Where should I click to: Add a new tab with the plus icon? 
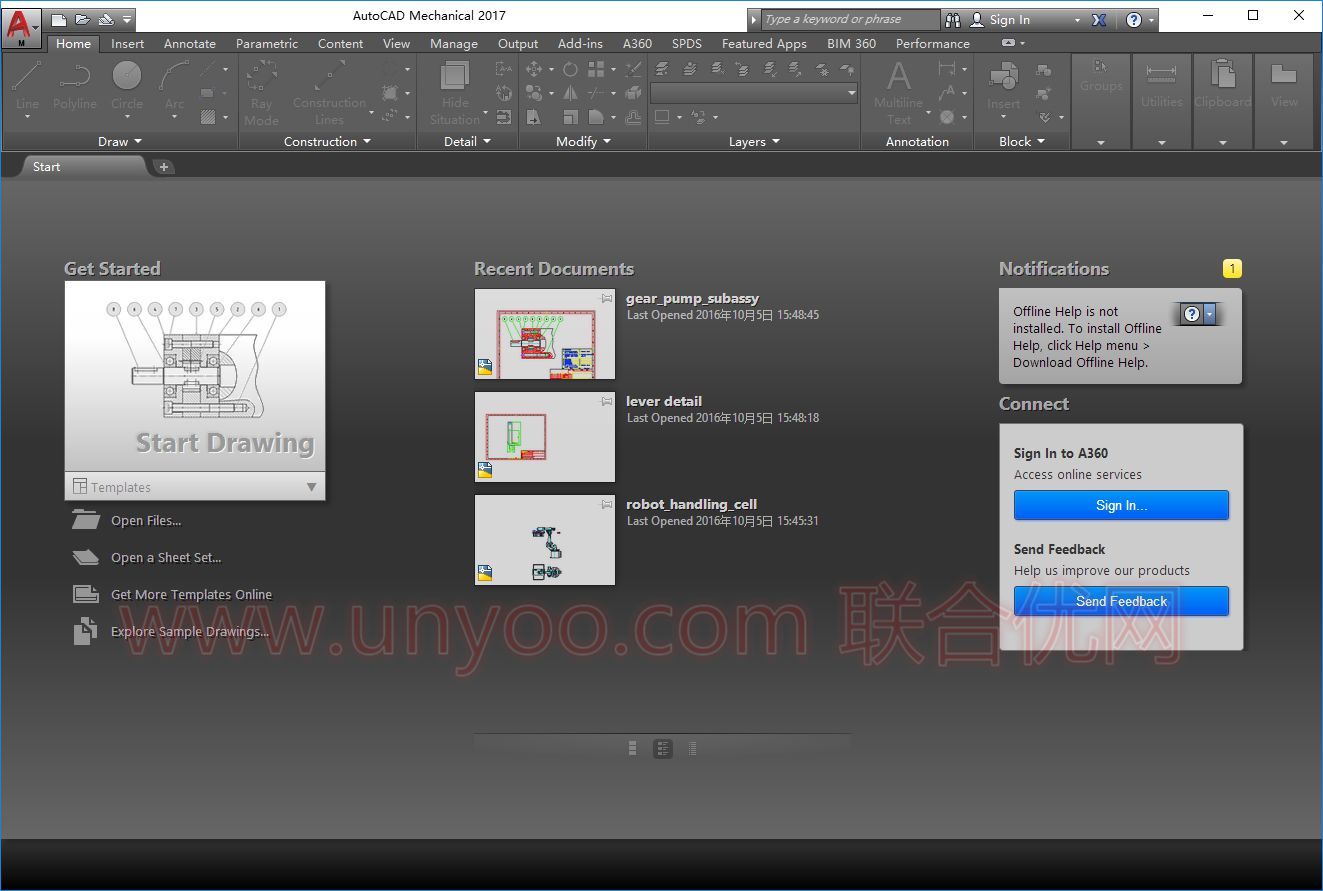pyautogui.click(x=164, y=167)
